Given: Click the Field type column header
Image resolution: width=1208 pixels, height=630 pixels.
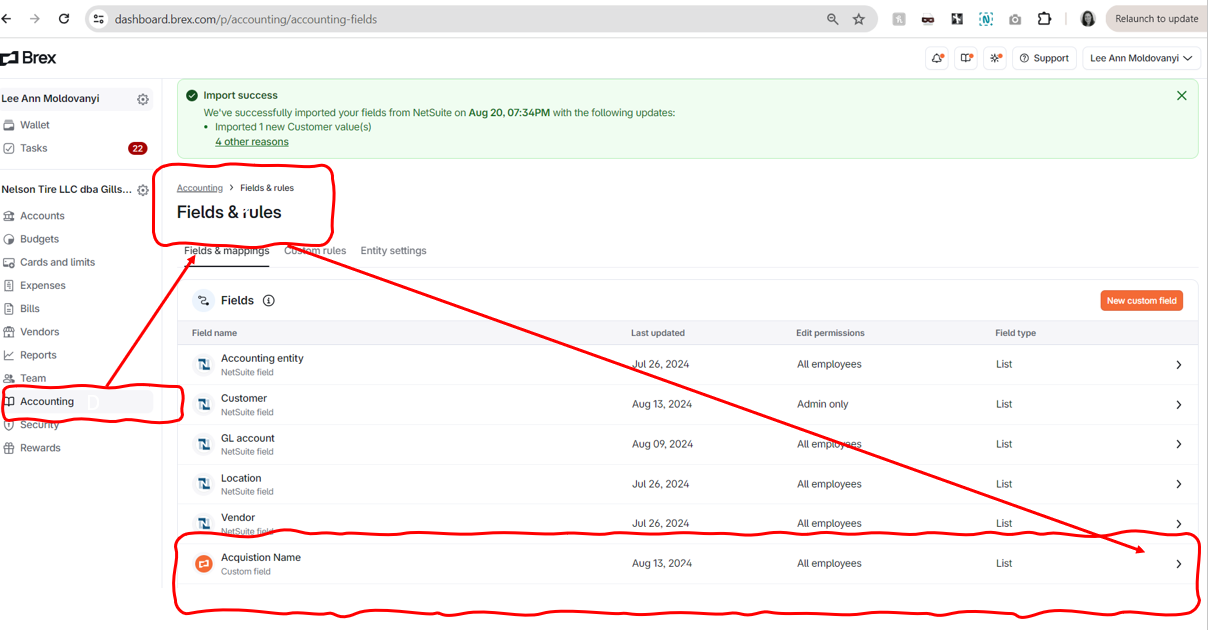Looking at the screenshot, I should pyautogui.click(x=1016, y=333).
